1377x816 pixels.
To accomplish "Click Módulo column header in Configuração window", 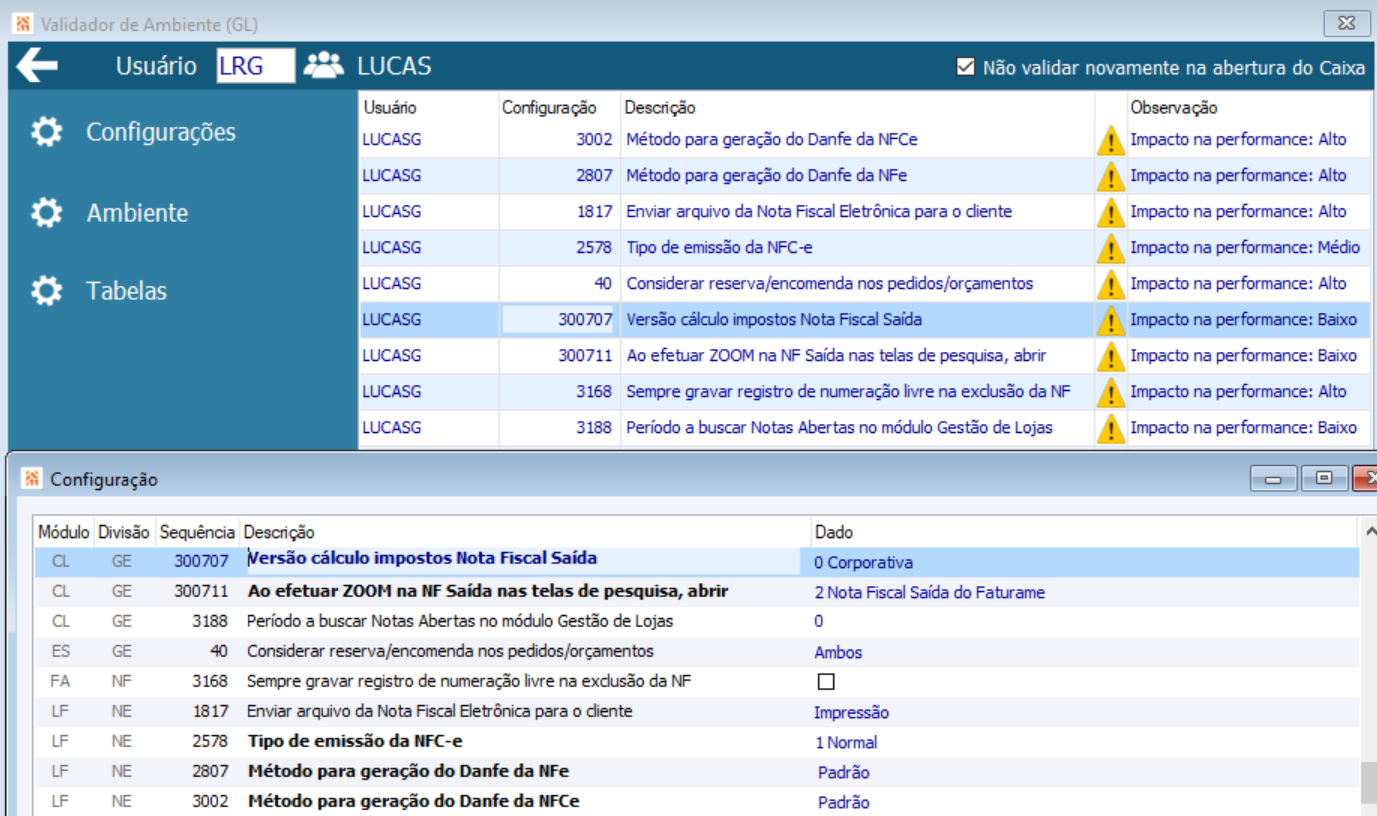I will tap(64, 533).
